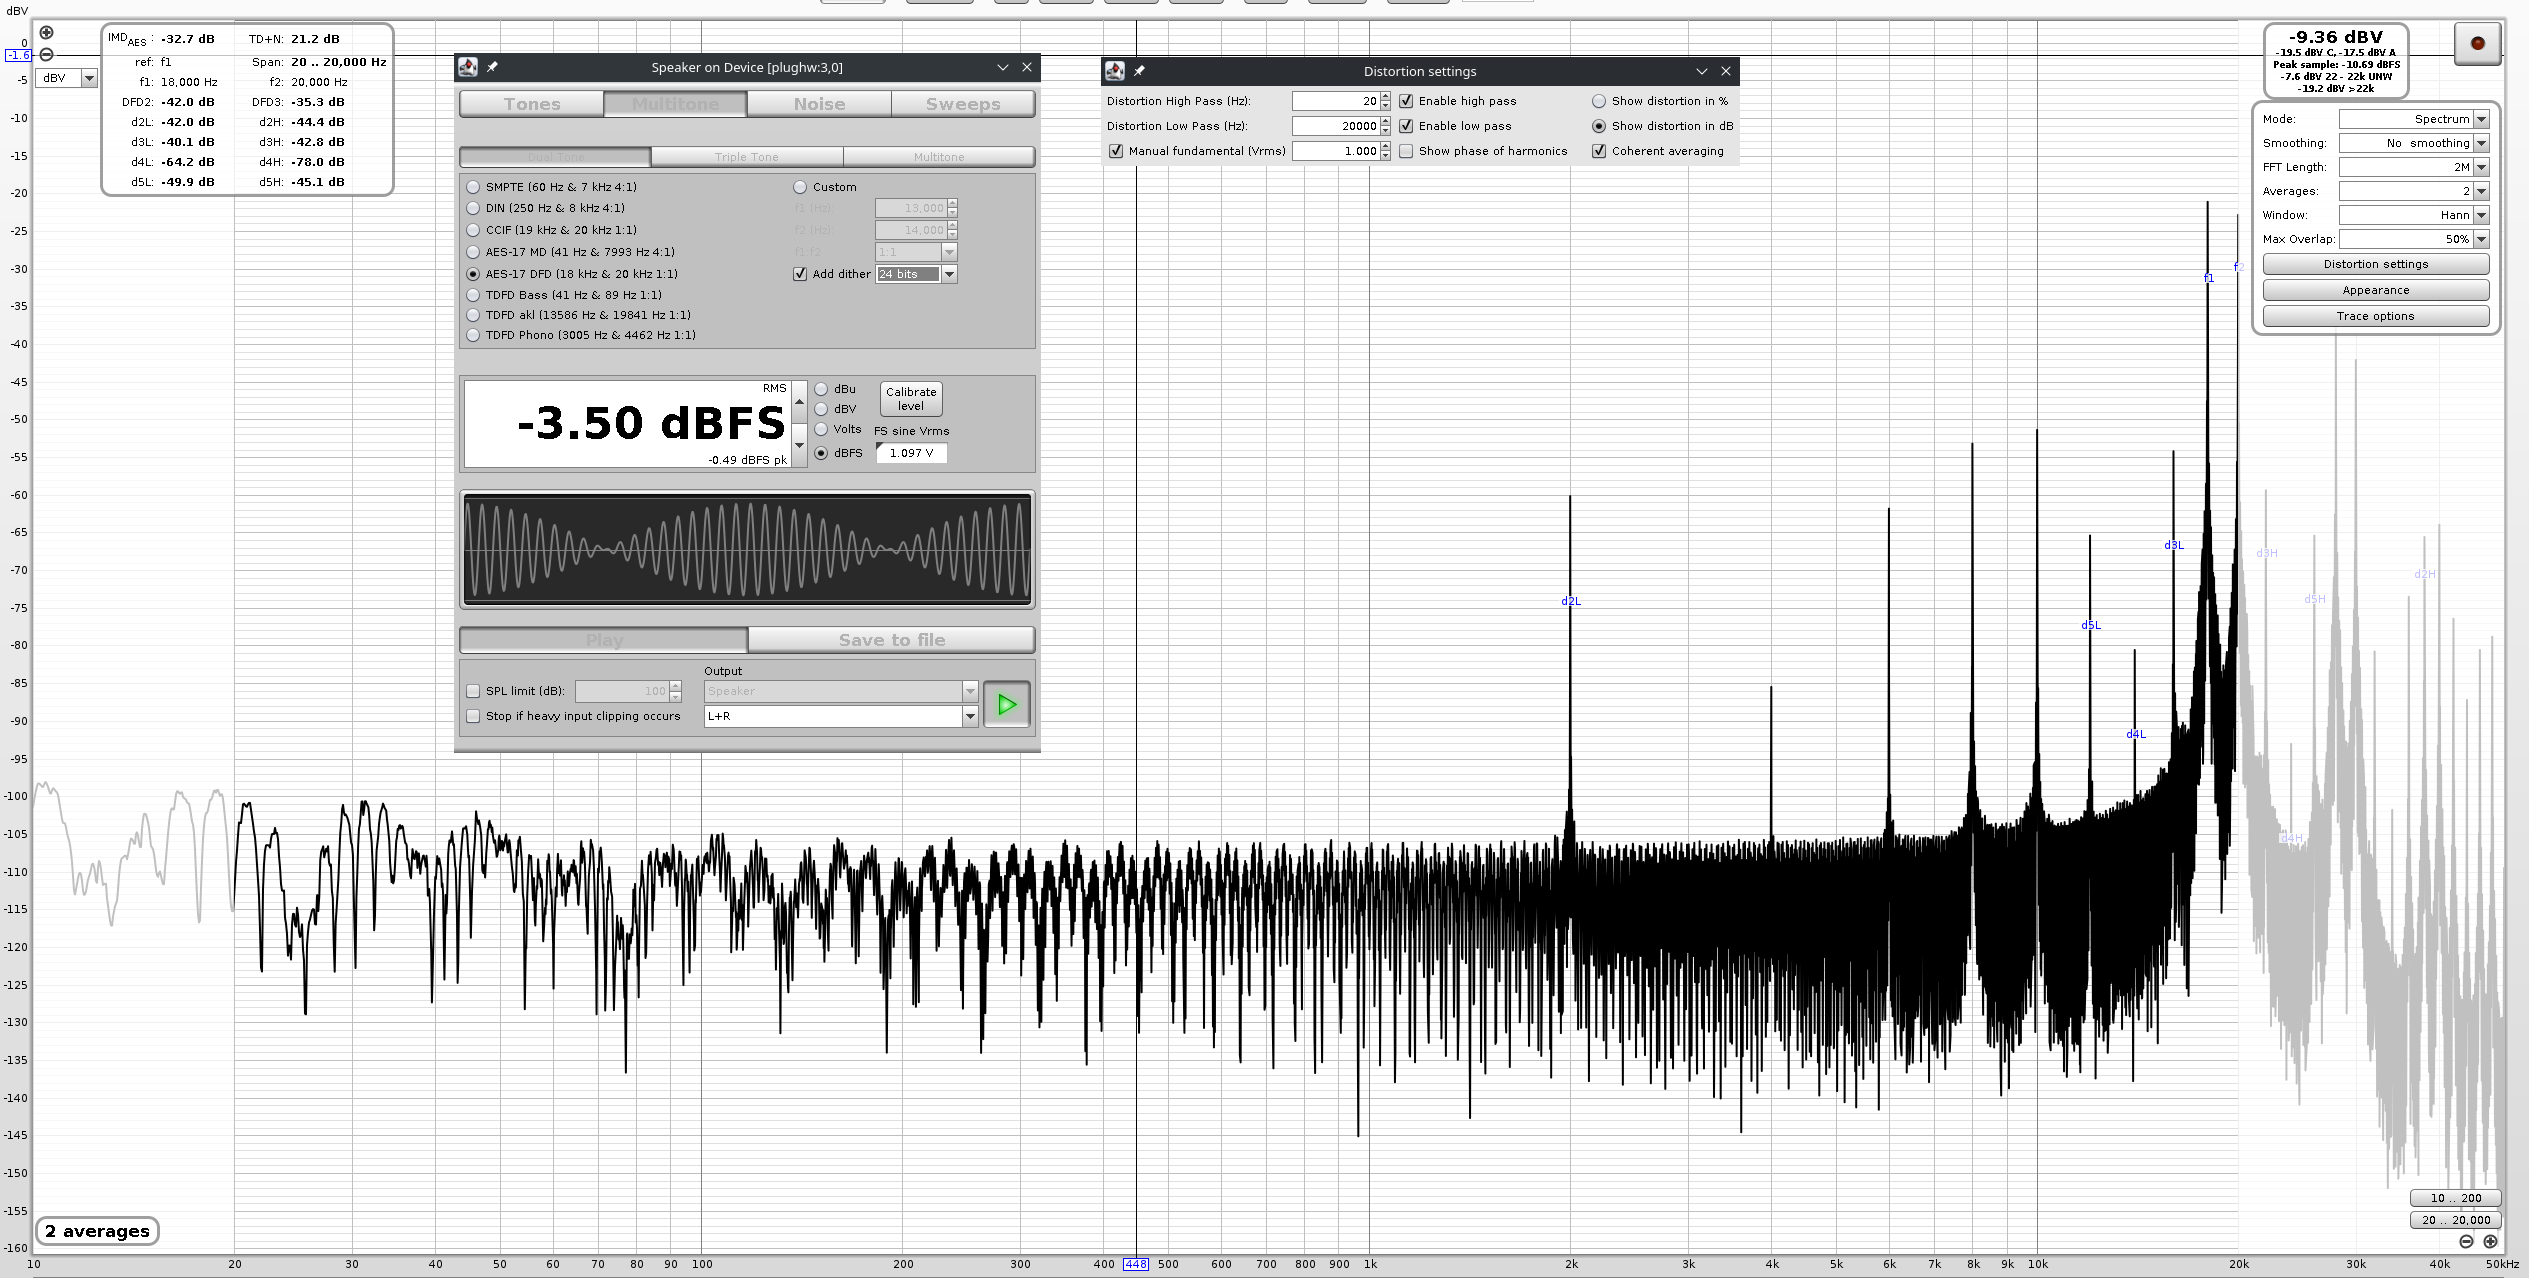Zoom out the vertical dBV axis
This screenshot has height=1278, width=2529.
(x=46, y=55)
